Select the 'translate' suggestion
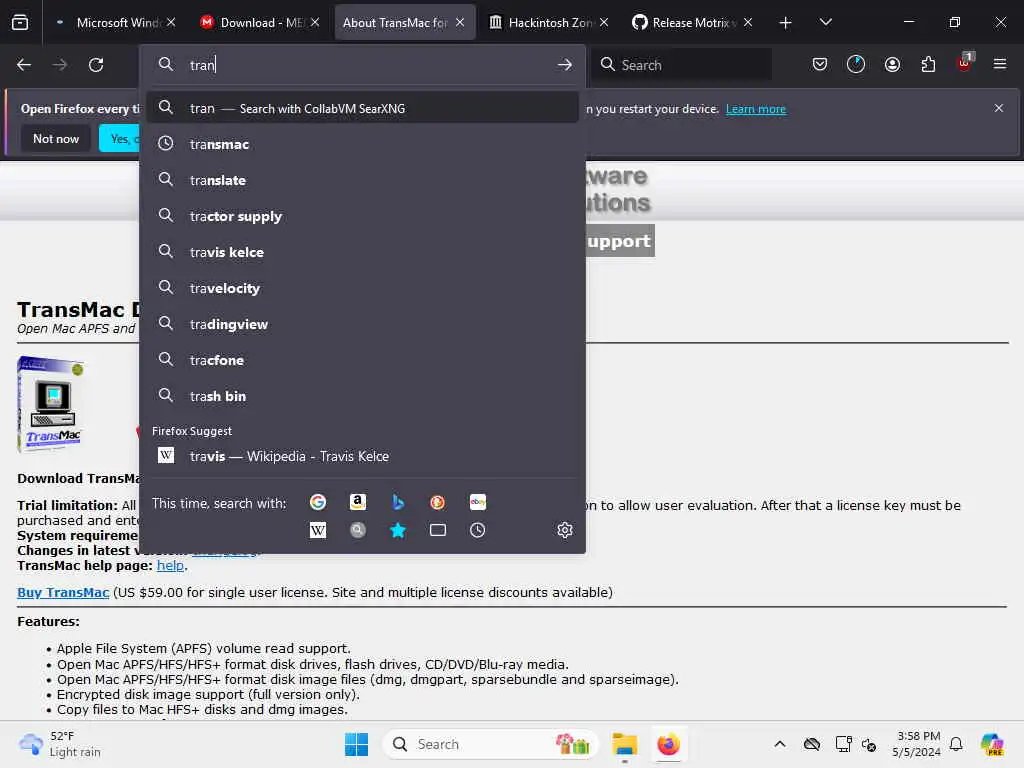The width and height of the screenshot is (1024, 768). [362, 180]
